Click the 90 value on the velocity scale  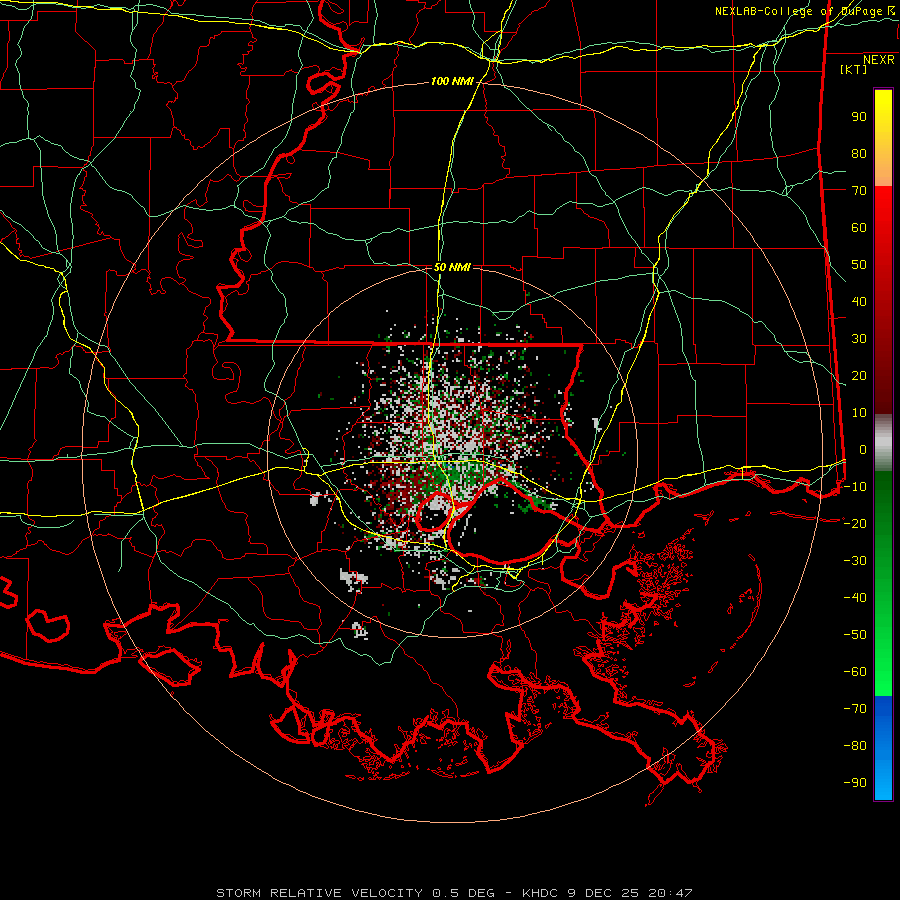coord(859,117)
